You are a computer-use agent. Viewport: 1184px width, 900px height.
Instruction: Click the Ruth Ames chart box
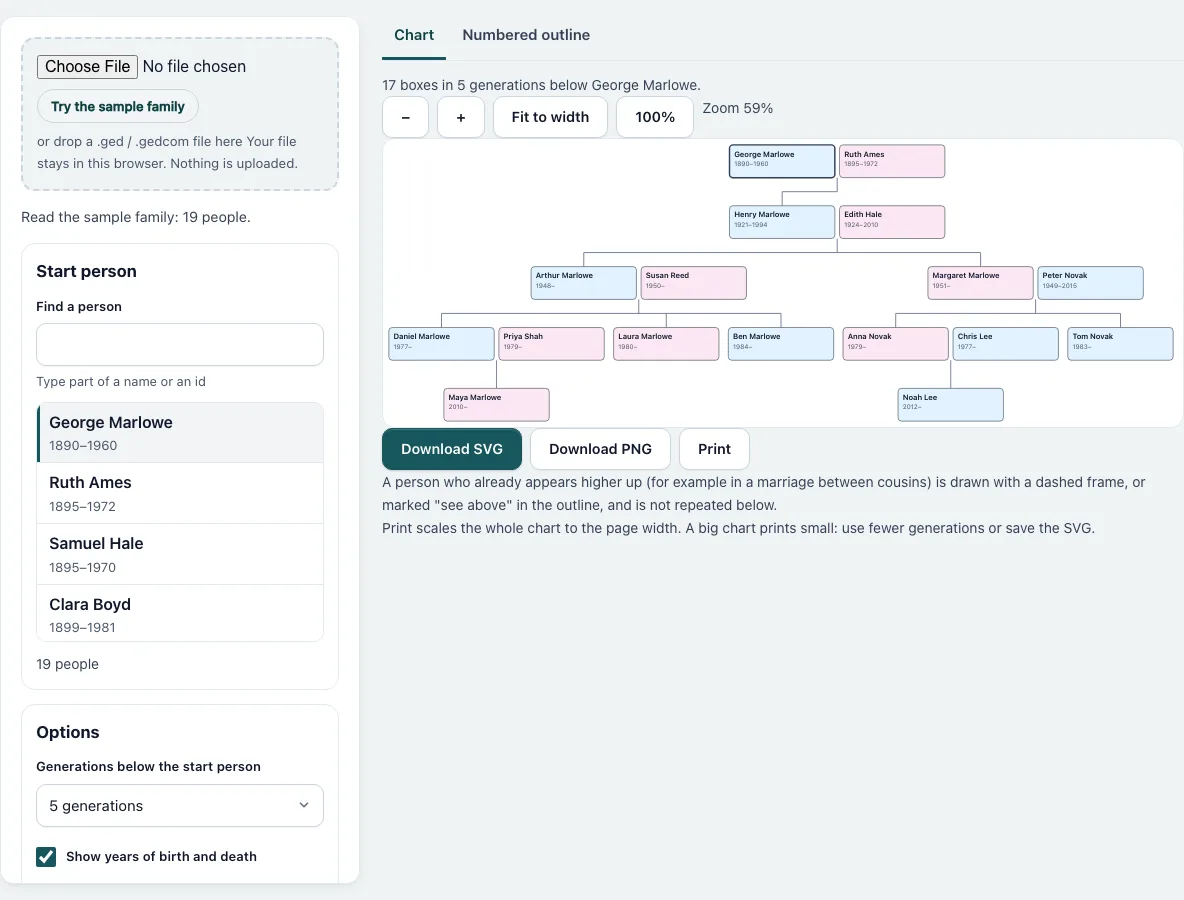[892, 161]
